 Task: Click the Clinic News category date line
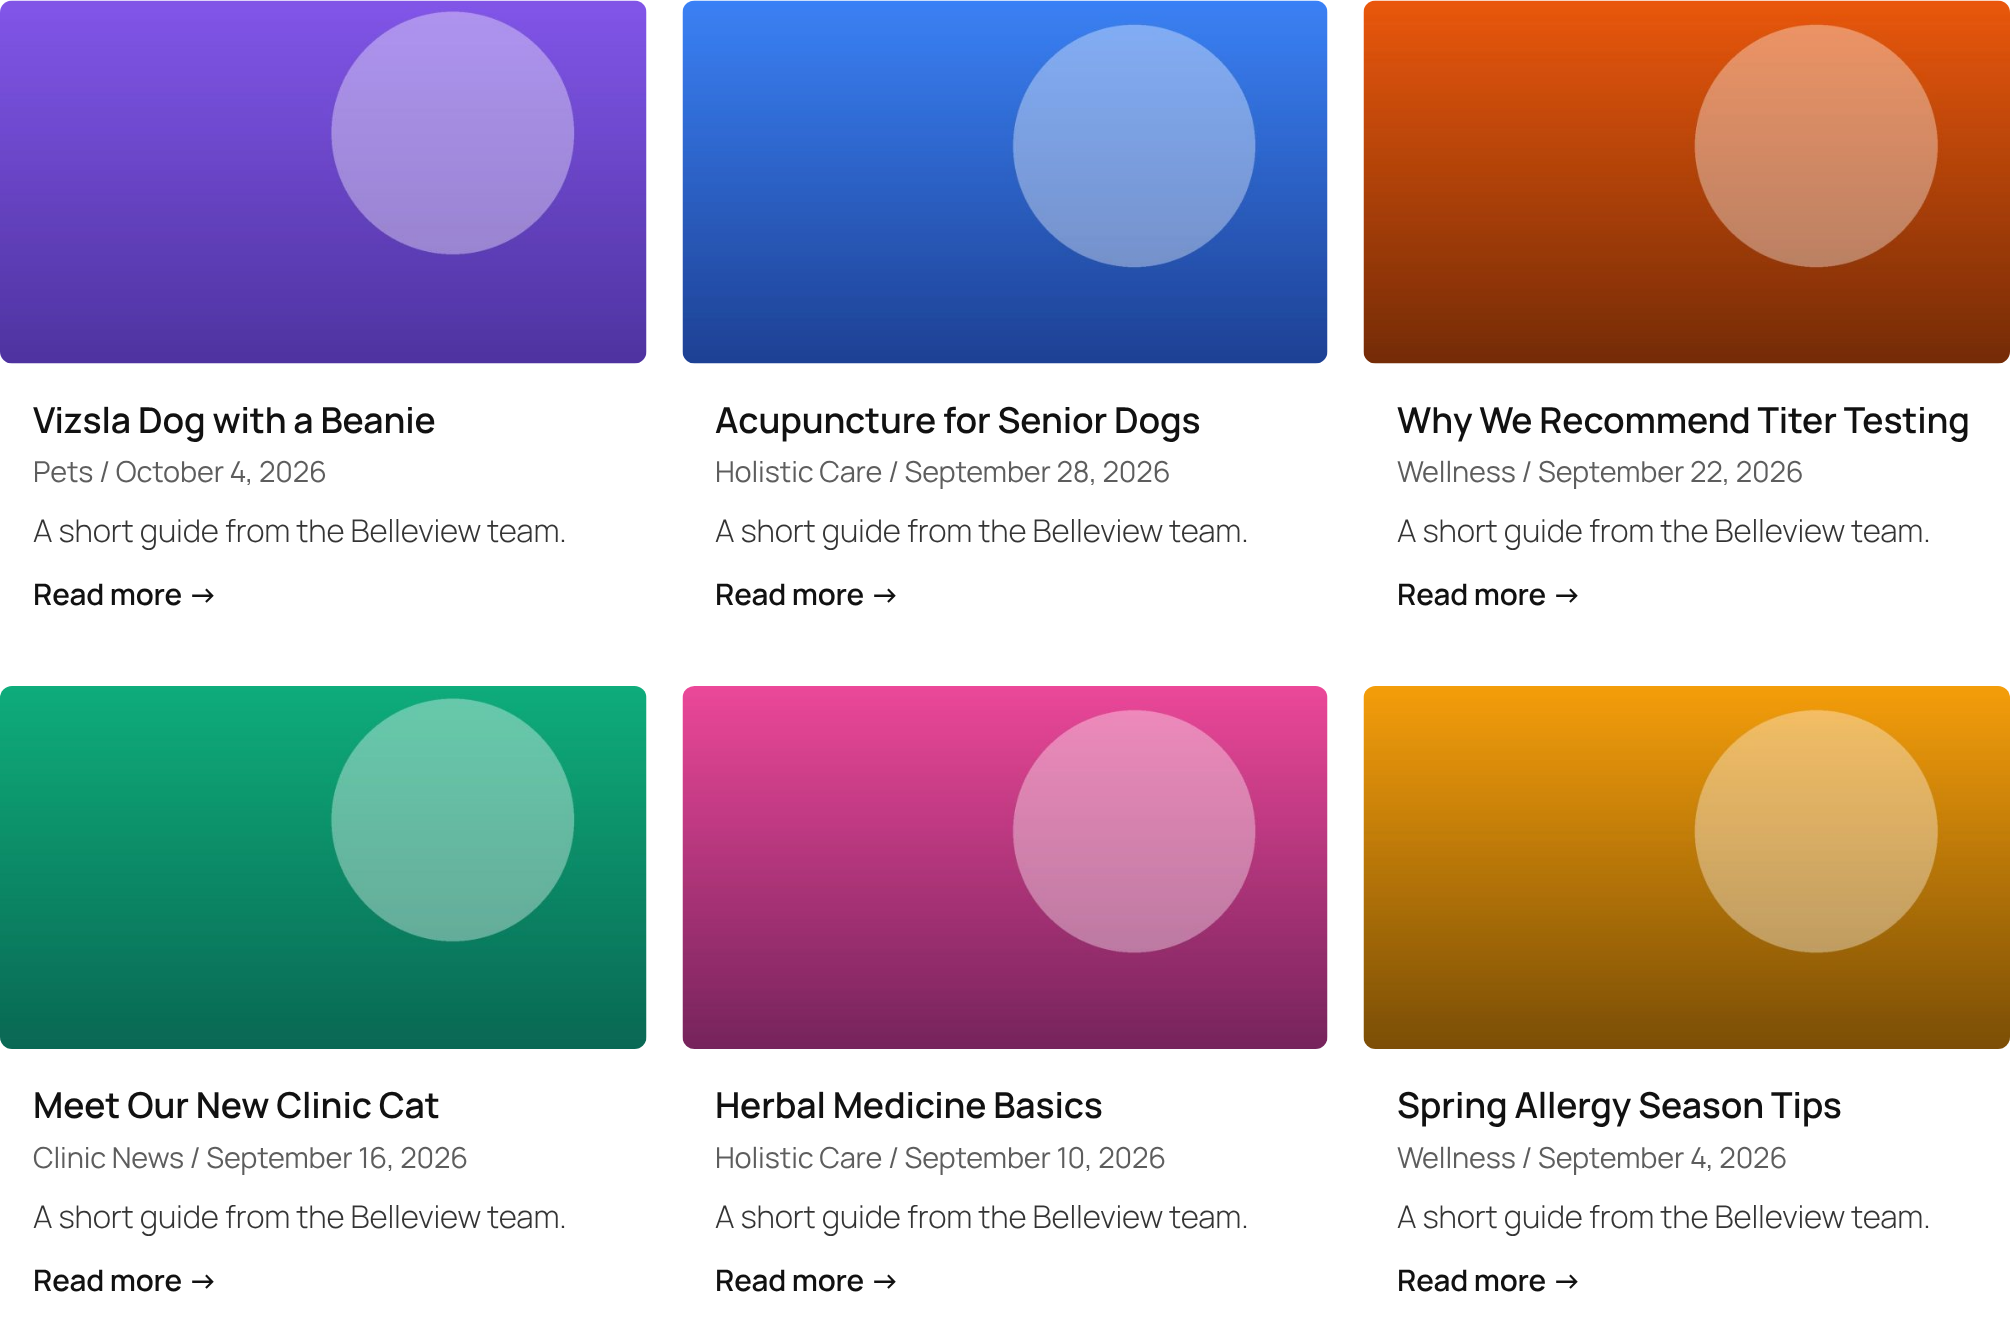[x=250, y=1158]
